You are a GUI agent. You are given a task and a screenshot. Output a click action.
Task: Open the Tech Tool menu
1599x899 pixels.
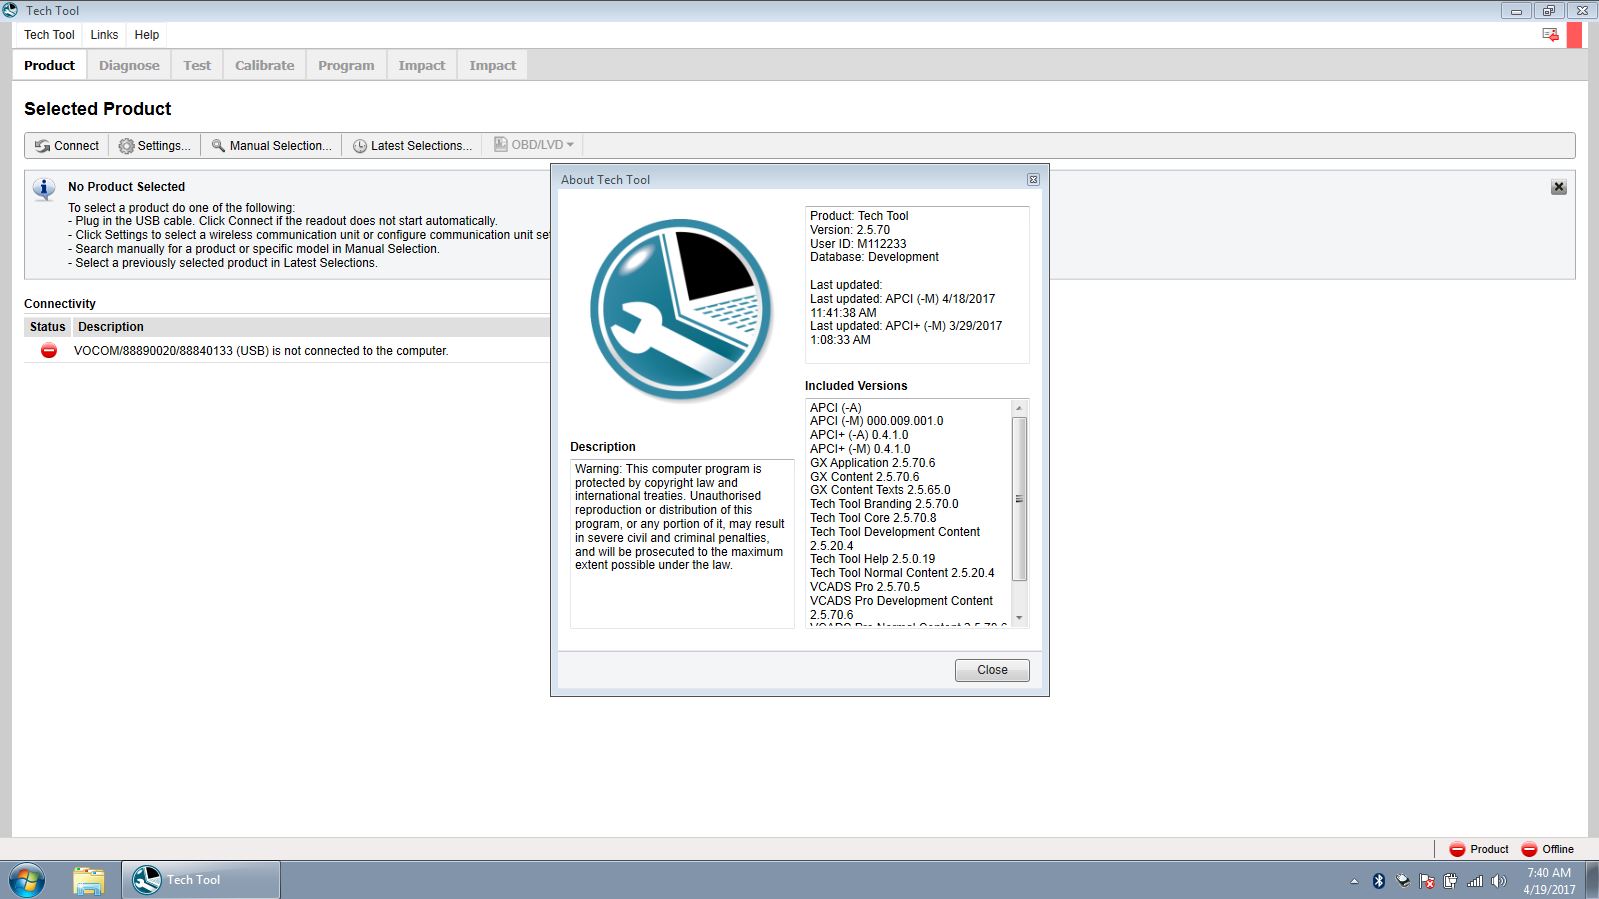point(49,35)
